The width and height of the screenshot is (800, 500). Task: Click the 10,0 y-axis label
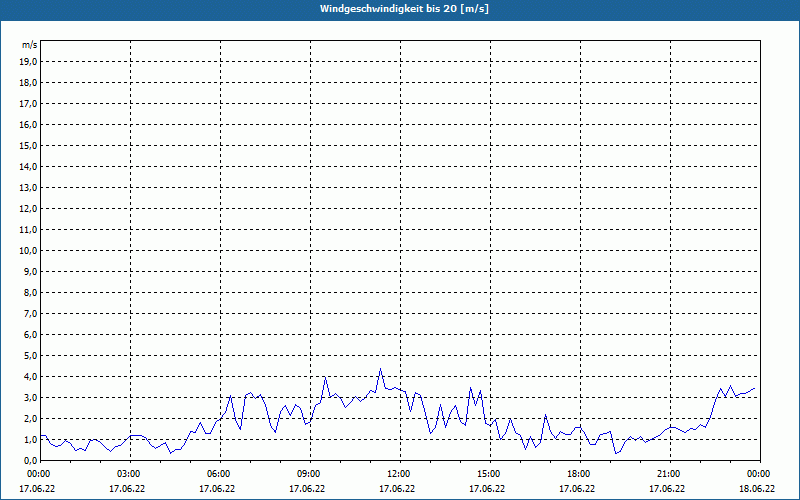tap(29, 250)
